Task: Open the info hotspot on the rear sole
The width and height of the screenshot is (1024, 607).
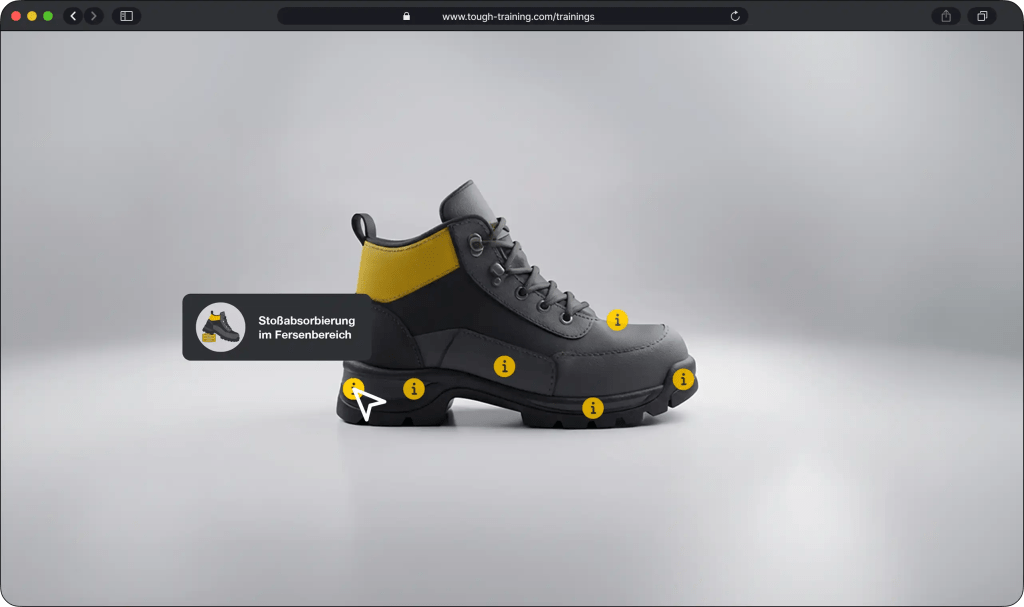Action: point(413,388)
